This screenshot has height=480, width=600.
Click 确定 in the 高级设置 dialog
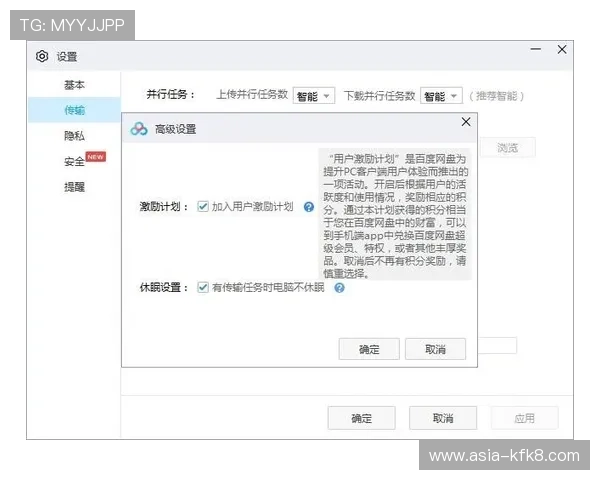[x=369, y=349]
